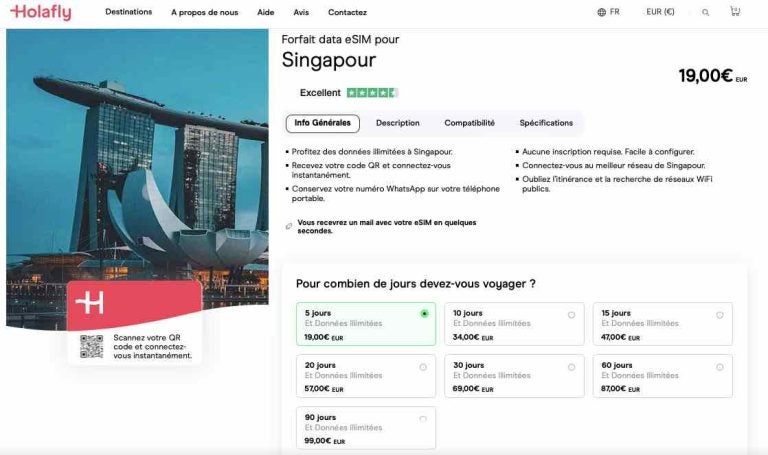
Task: Go to the Contactez link
Action: tap(347, 13)
